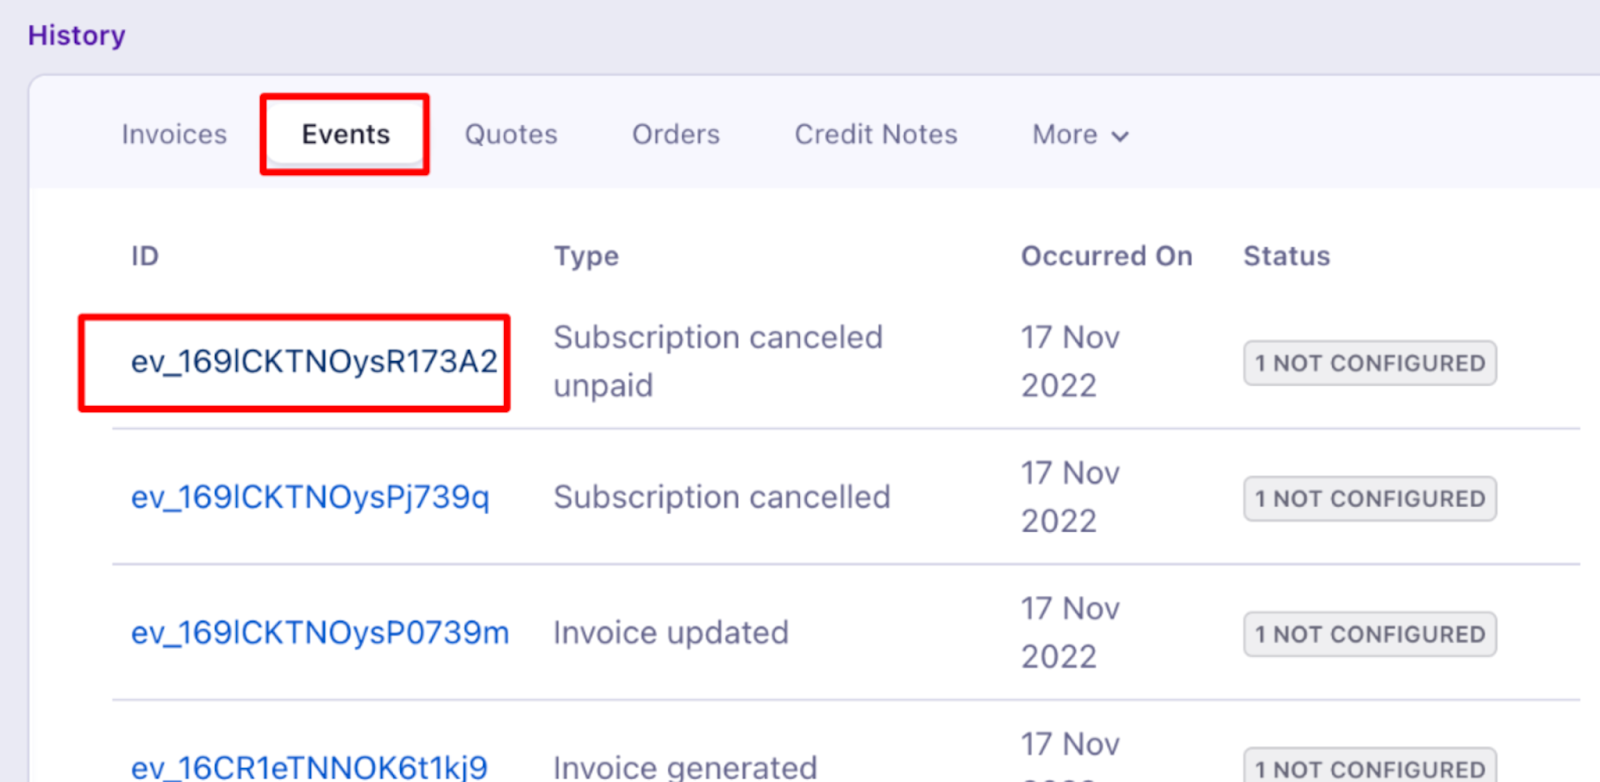Open event ev_16CR1eTNNOK6t1kj9

click(309, 767)
